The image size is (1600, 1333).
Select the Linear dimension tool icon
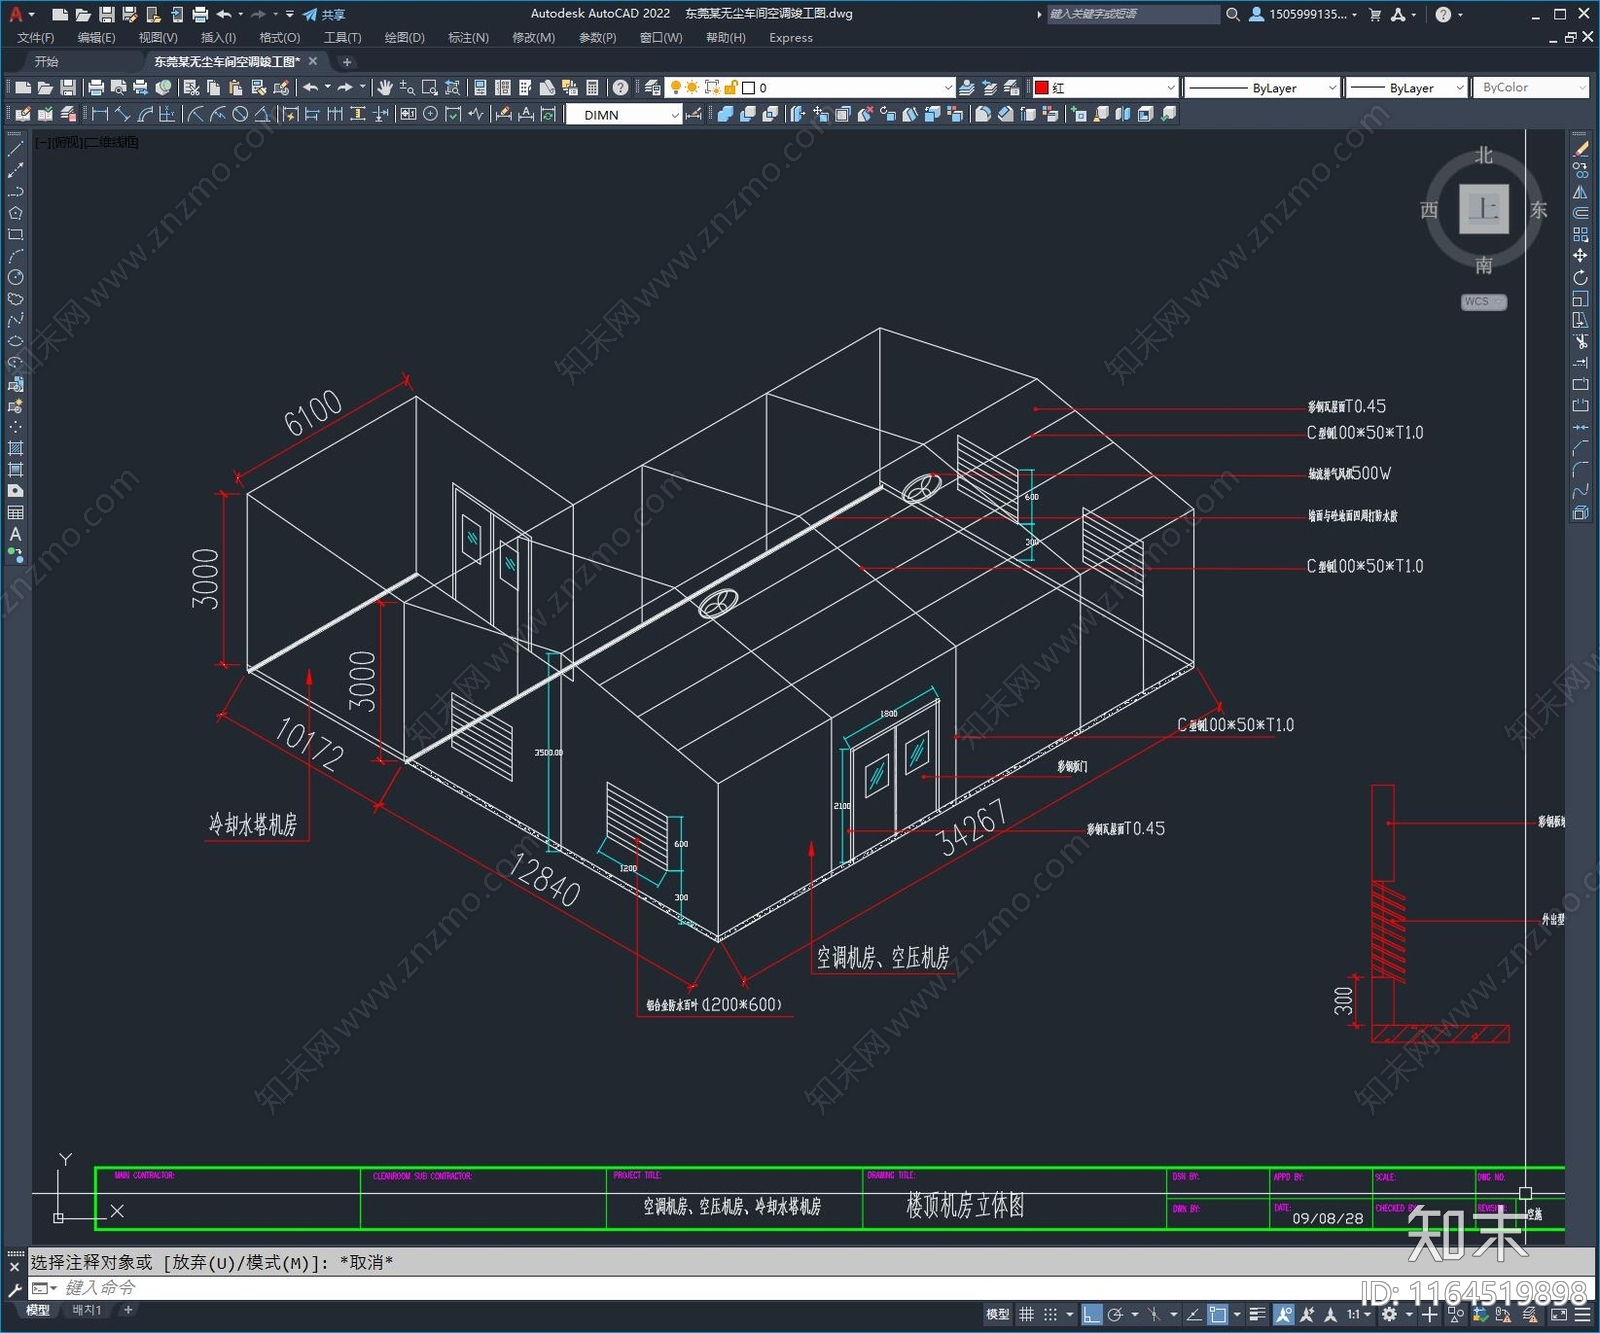pos(100,114)
